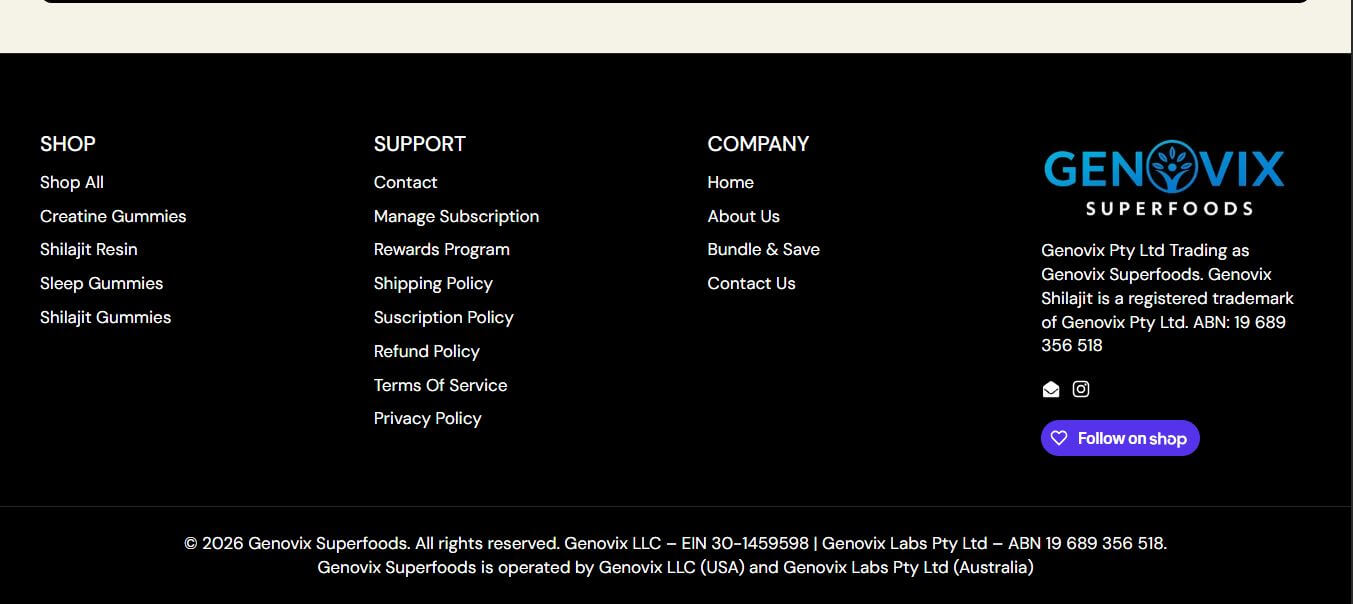View the Privacy Policy
Viewport: 1353px width, 604px height.
coord(427,418)
